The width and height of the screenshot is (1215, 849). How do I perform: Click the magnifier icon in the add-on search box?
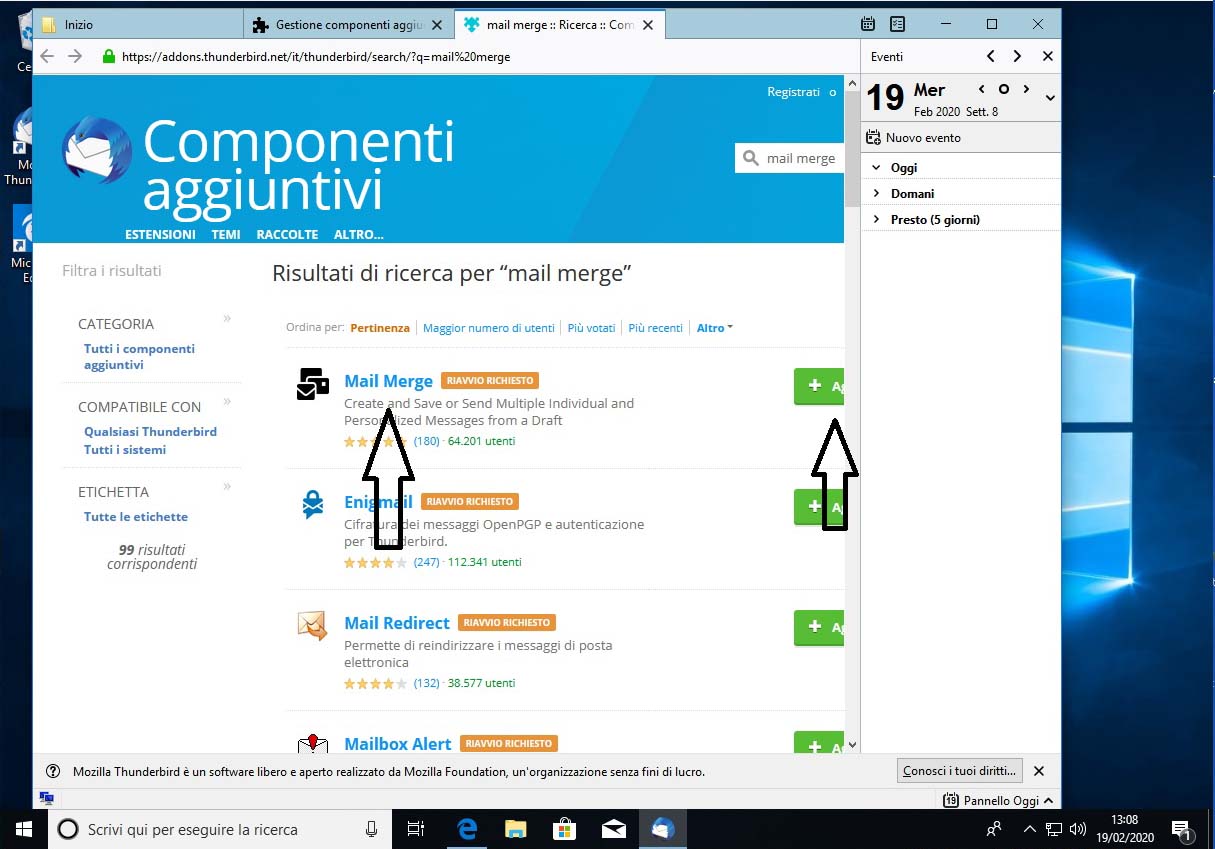750,158
